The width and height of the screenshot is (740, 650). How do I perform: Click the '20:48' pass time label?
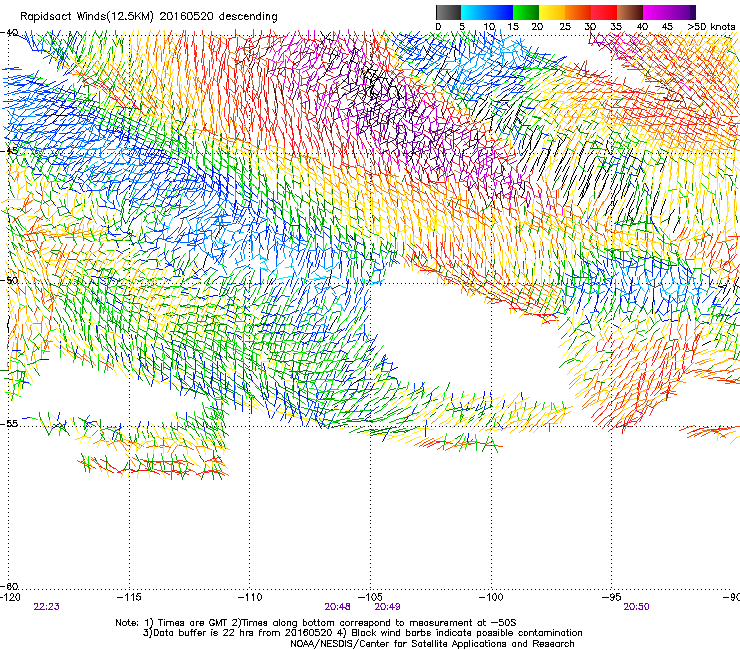pyautogui.click(x=337, y=607)
